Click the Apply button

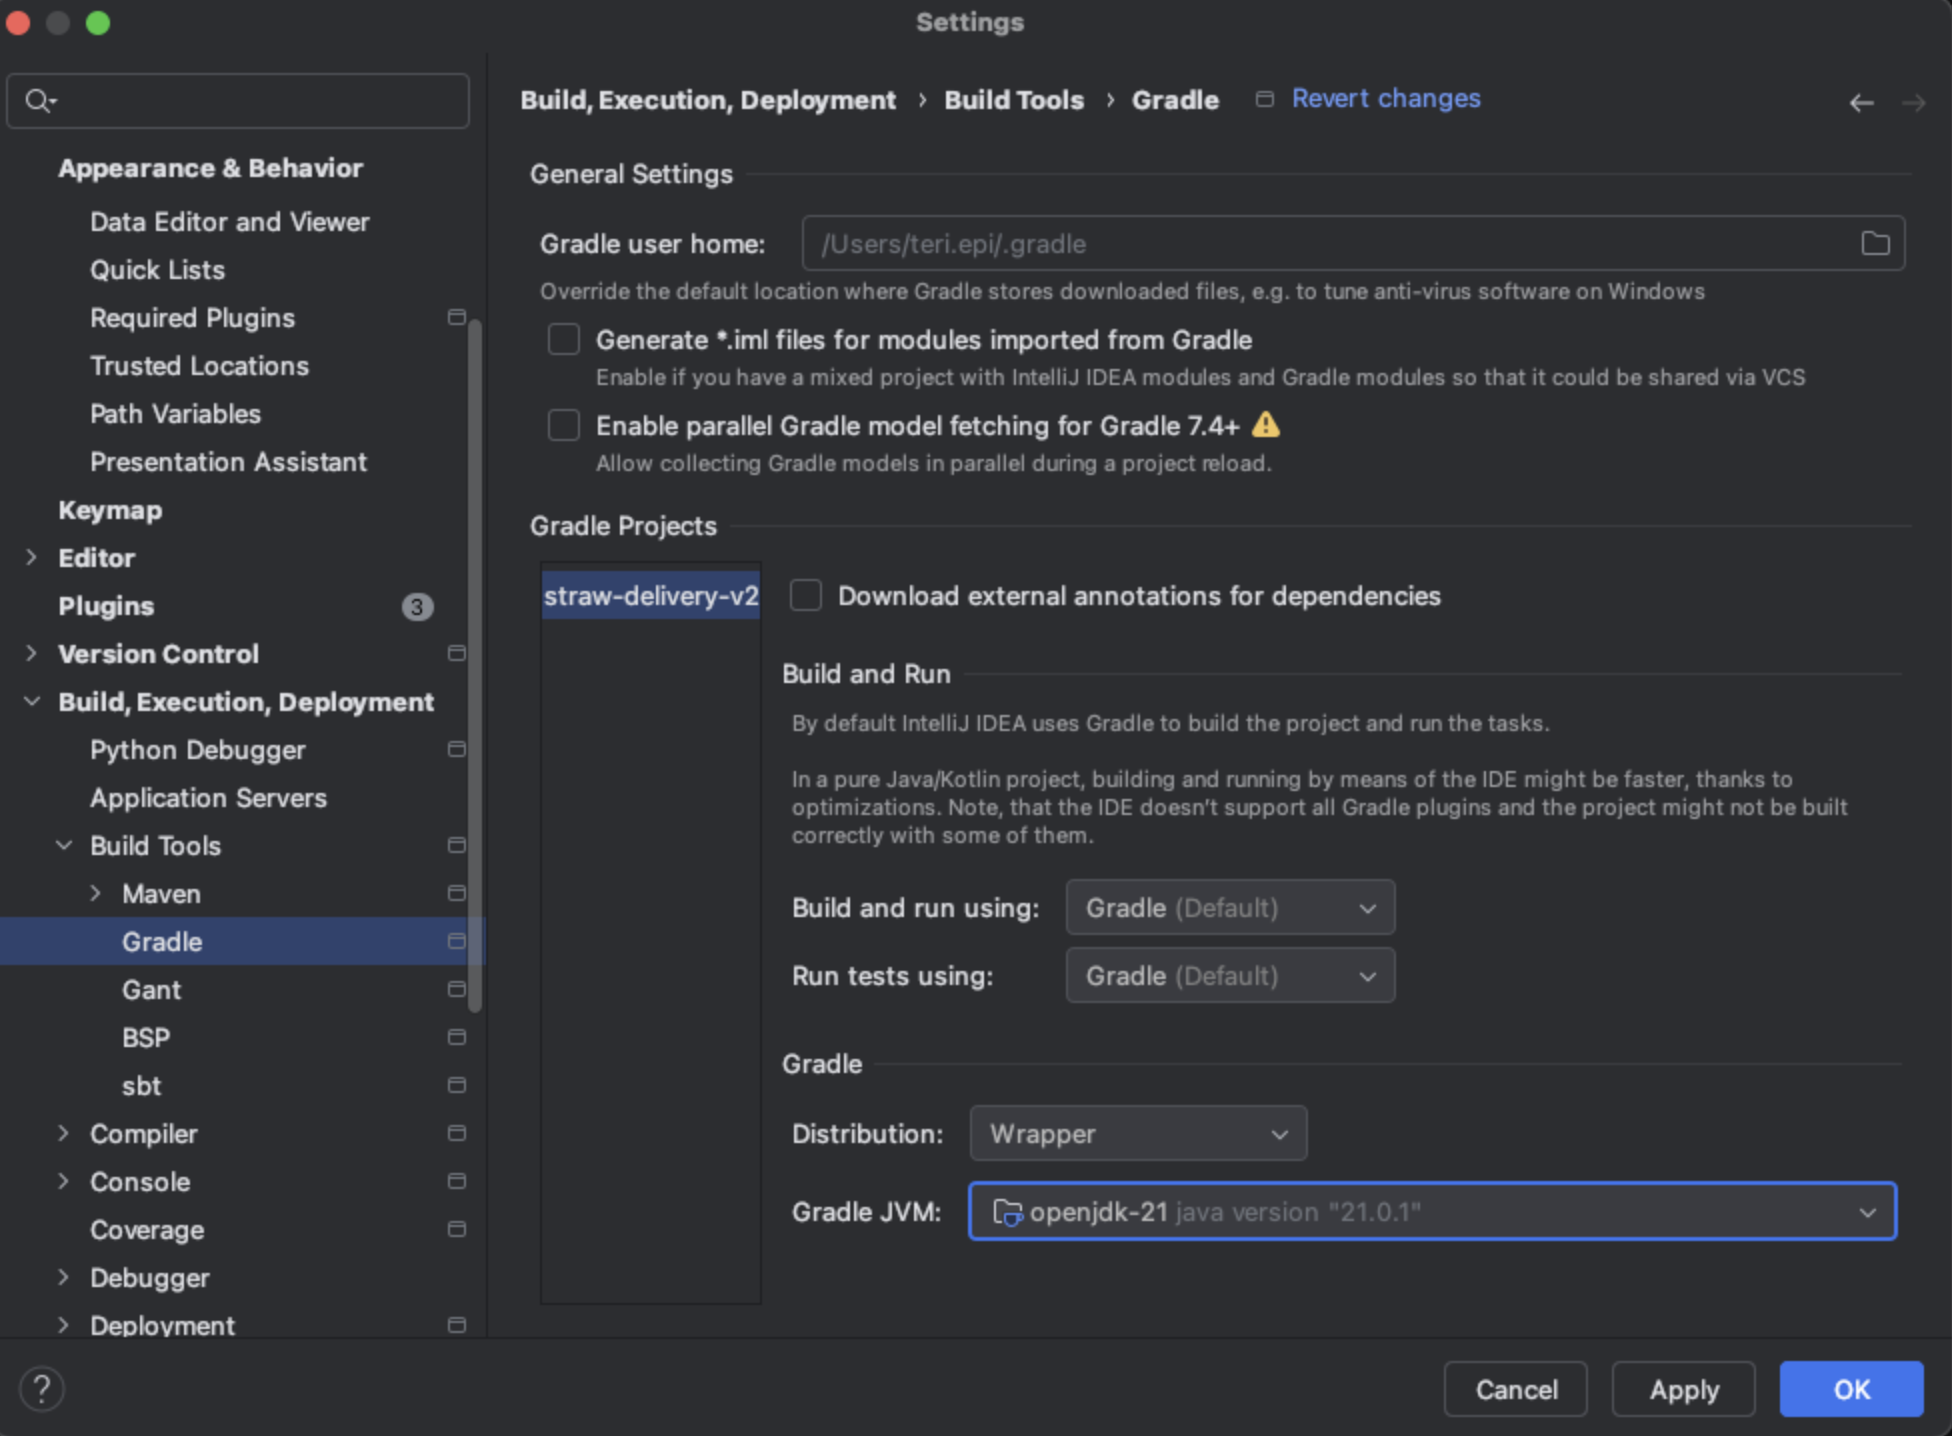tap(1683, 1389)
